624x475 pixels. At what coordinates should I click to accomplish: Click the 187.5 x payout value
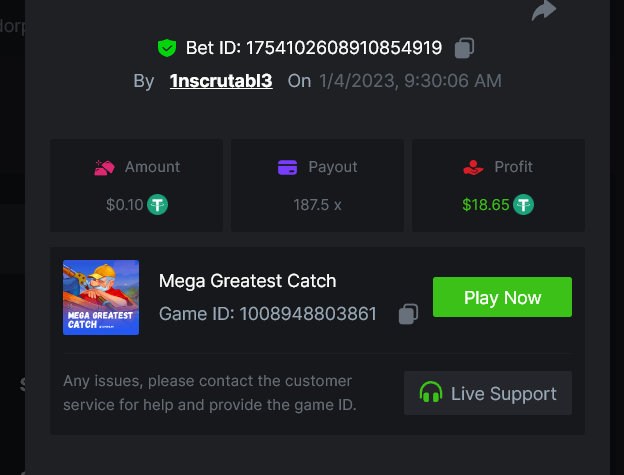[317, 204]
